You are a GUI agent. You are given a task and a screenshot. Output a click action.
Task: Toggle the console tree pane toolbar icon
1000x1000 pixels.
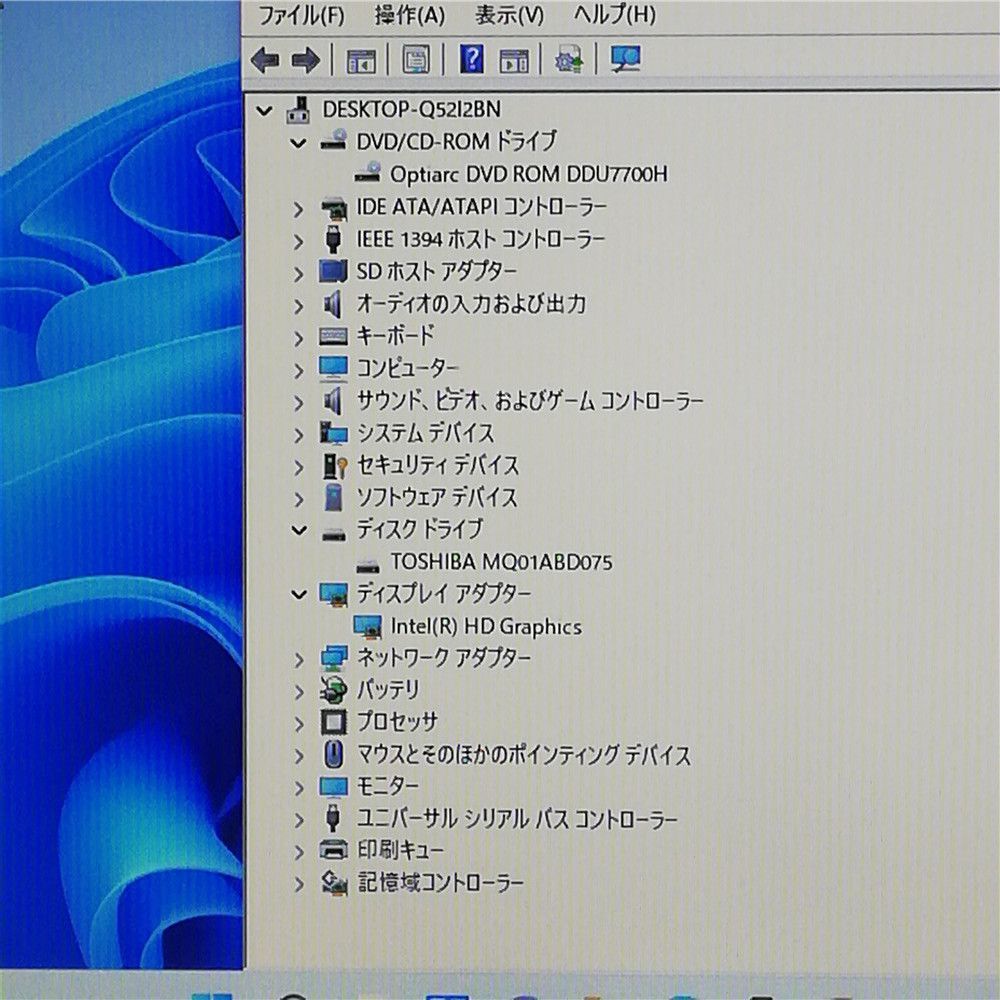pos(360,61)
